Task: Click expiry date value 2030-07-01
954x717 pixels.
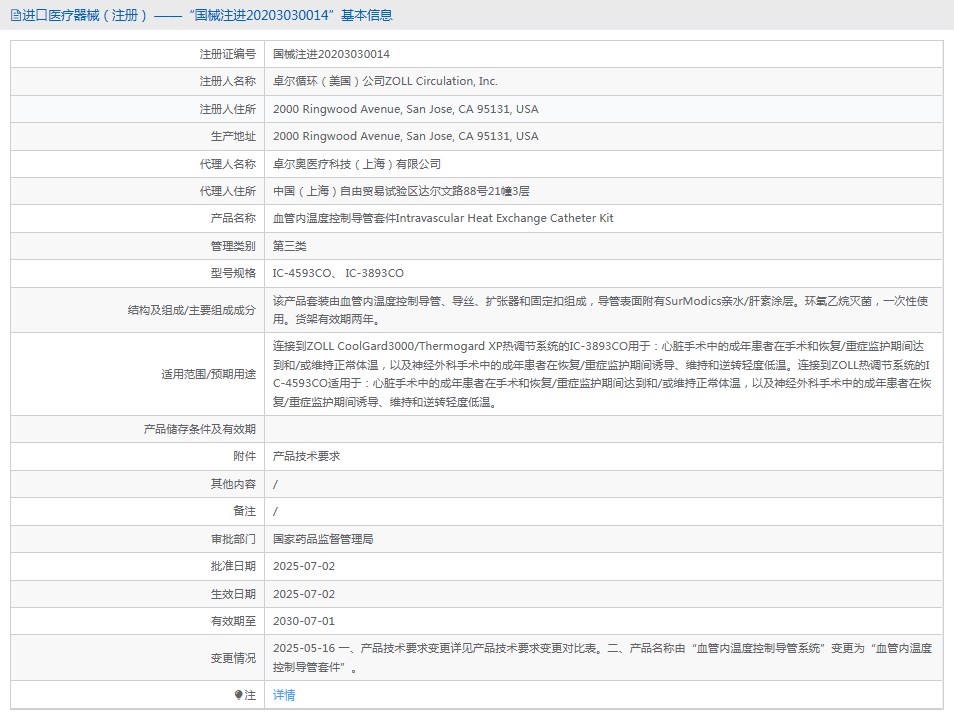Action: coord(304,621)
